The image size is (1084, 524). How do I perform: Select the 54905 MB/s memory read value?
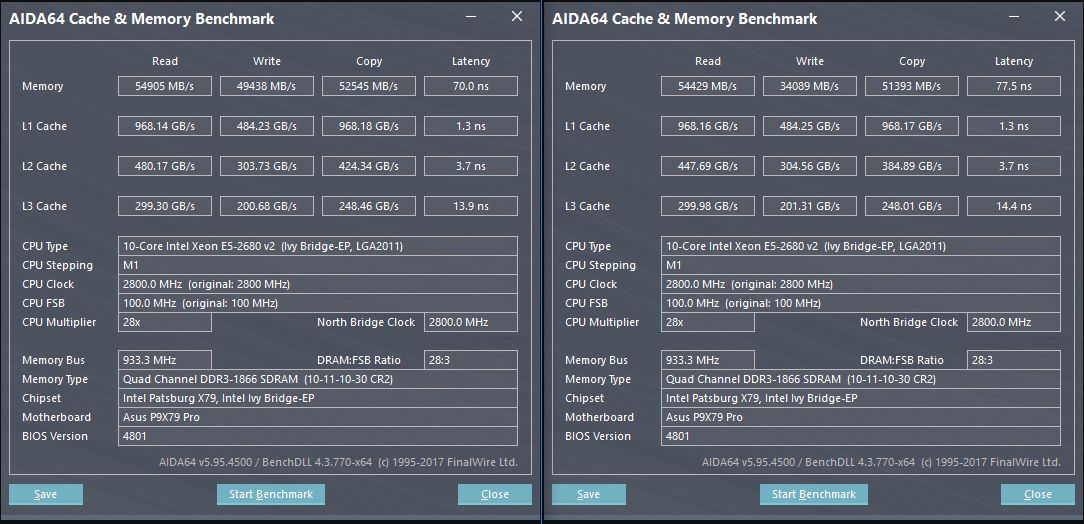165,86
